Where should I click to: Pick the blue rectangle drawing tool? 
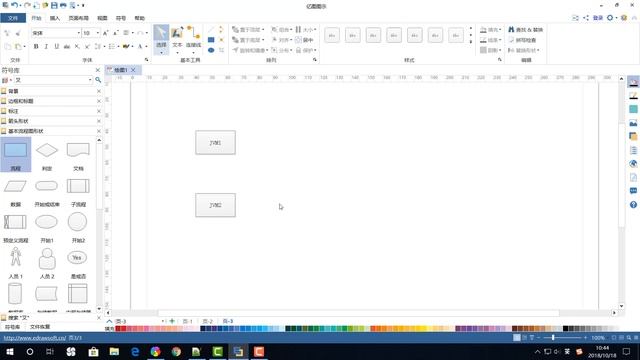tap(211, 40)
